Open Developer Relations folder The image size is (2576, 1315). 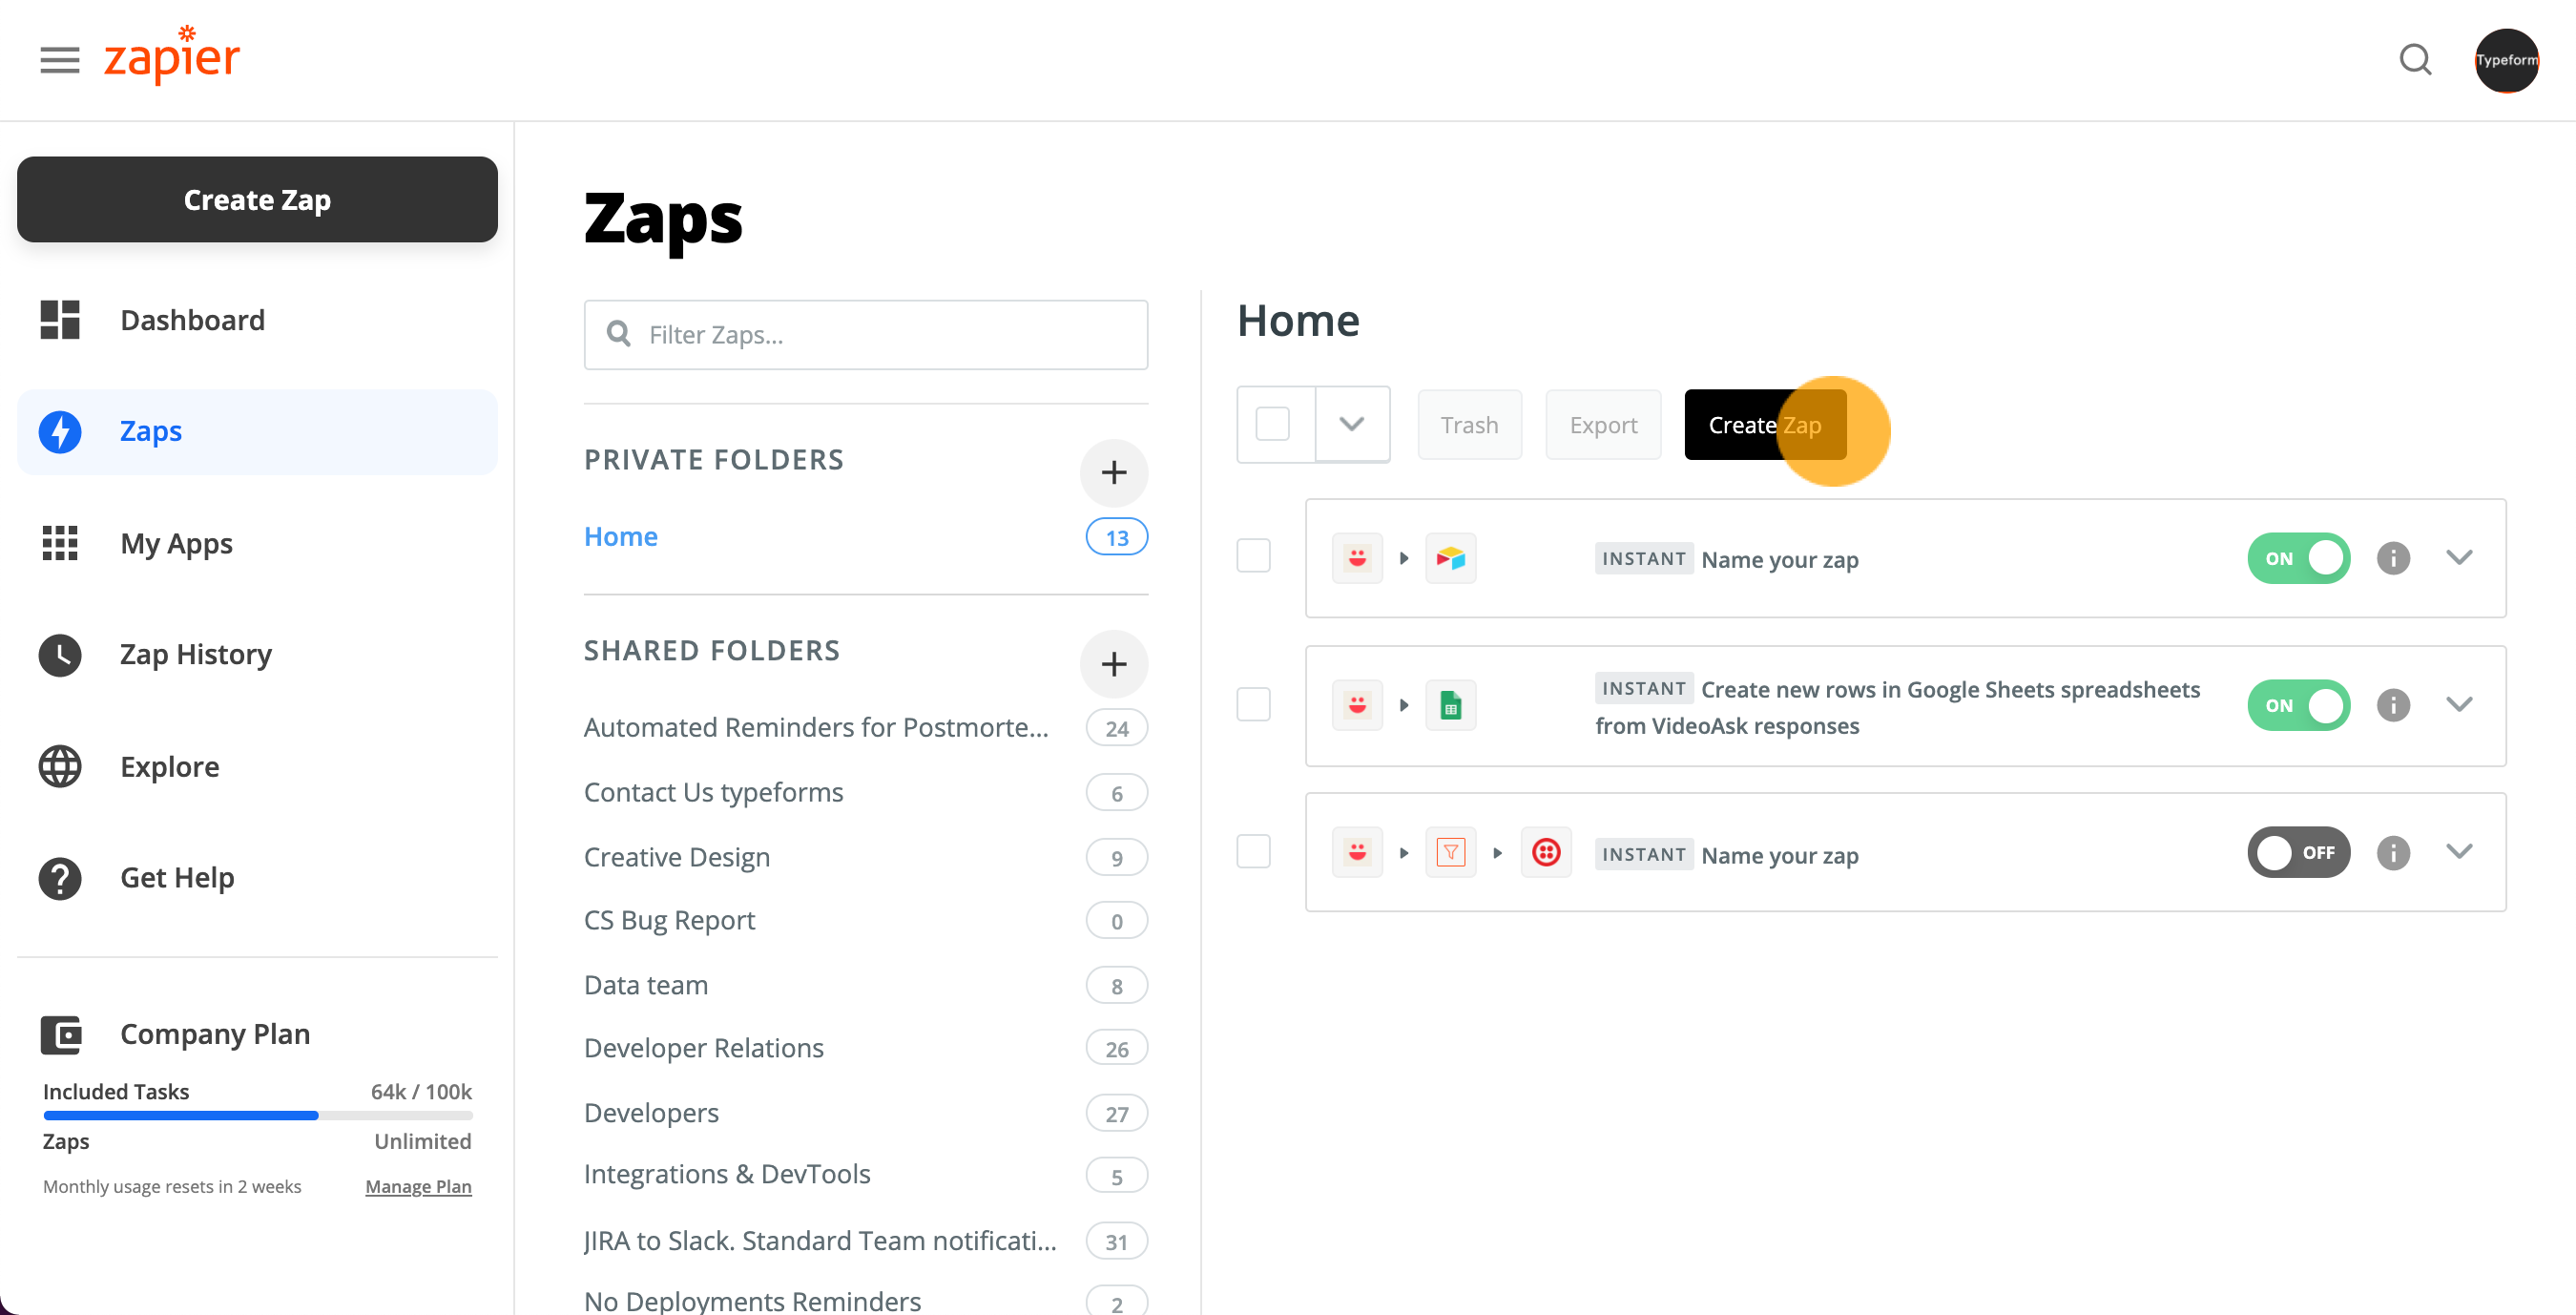(x=703, y=1048)
